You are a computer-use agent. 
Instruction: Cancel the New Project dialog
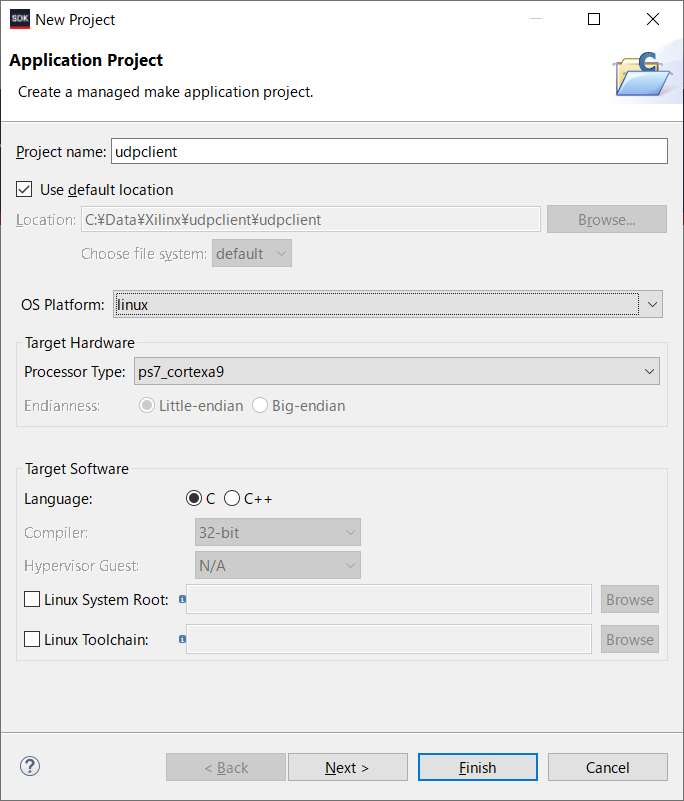coord(607,767)
